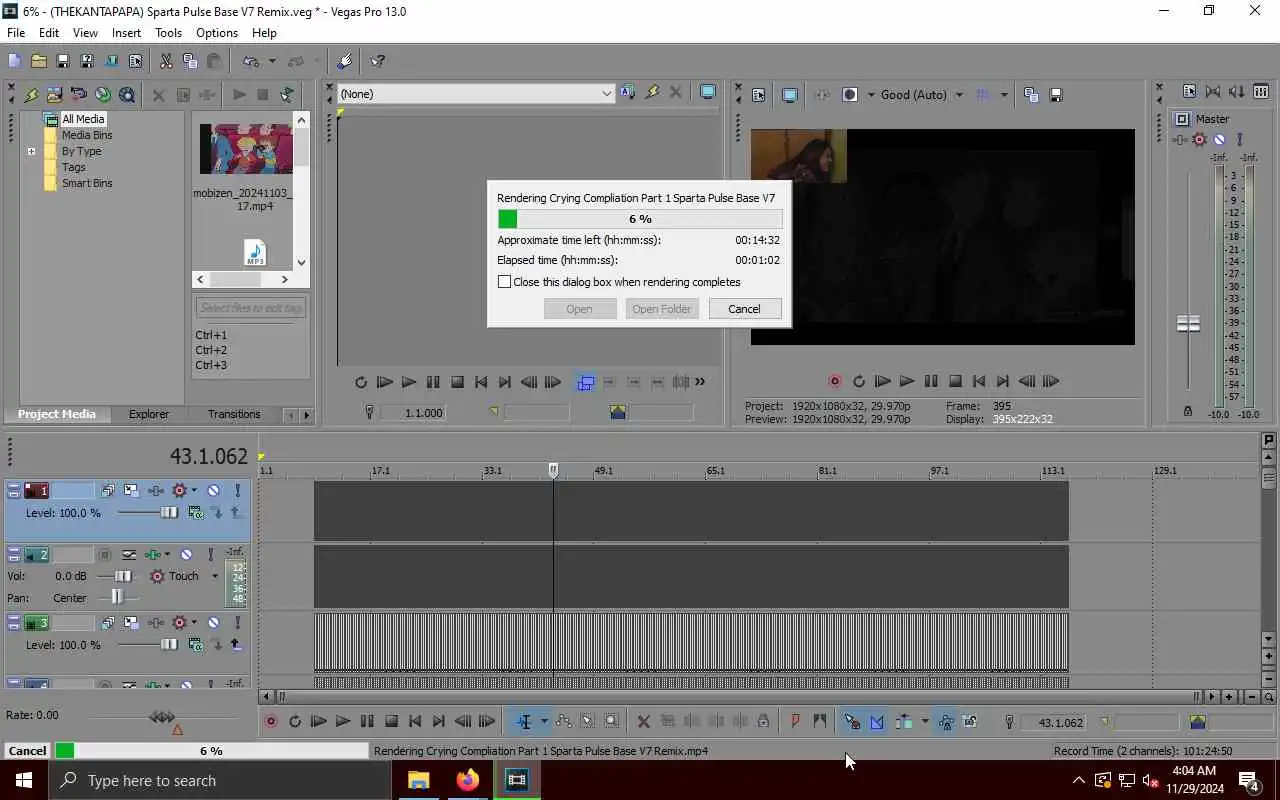Click the Windows Start button
This screenshot has width=1280, height=800.
tap(24, 780)
